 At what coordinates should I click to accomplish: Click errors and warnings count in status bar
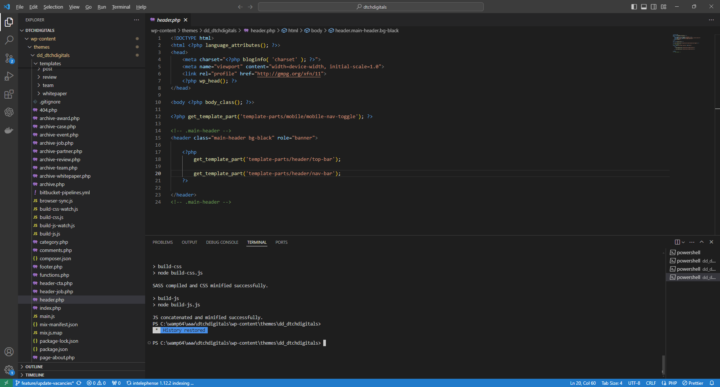[96, 383]
